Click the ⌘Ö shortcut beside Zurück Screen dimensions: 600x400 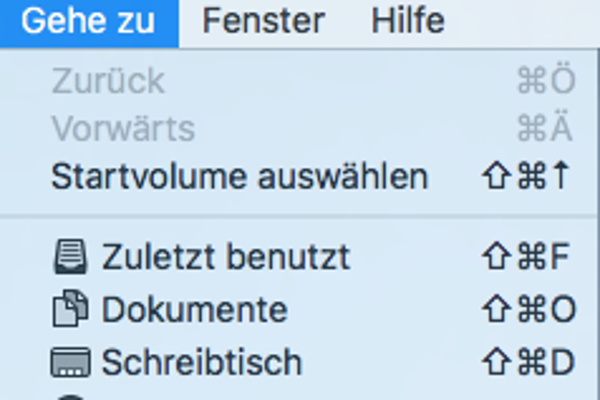[x=546, y=82]
